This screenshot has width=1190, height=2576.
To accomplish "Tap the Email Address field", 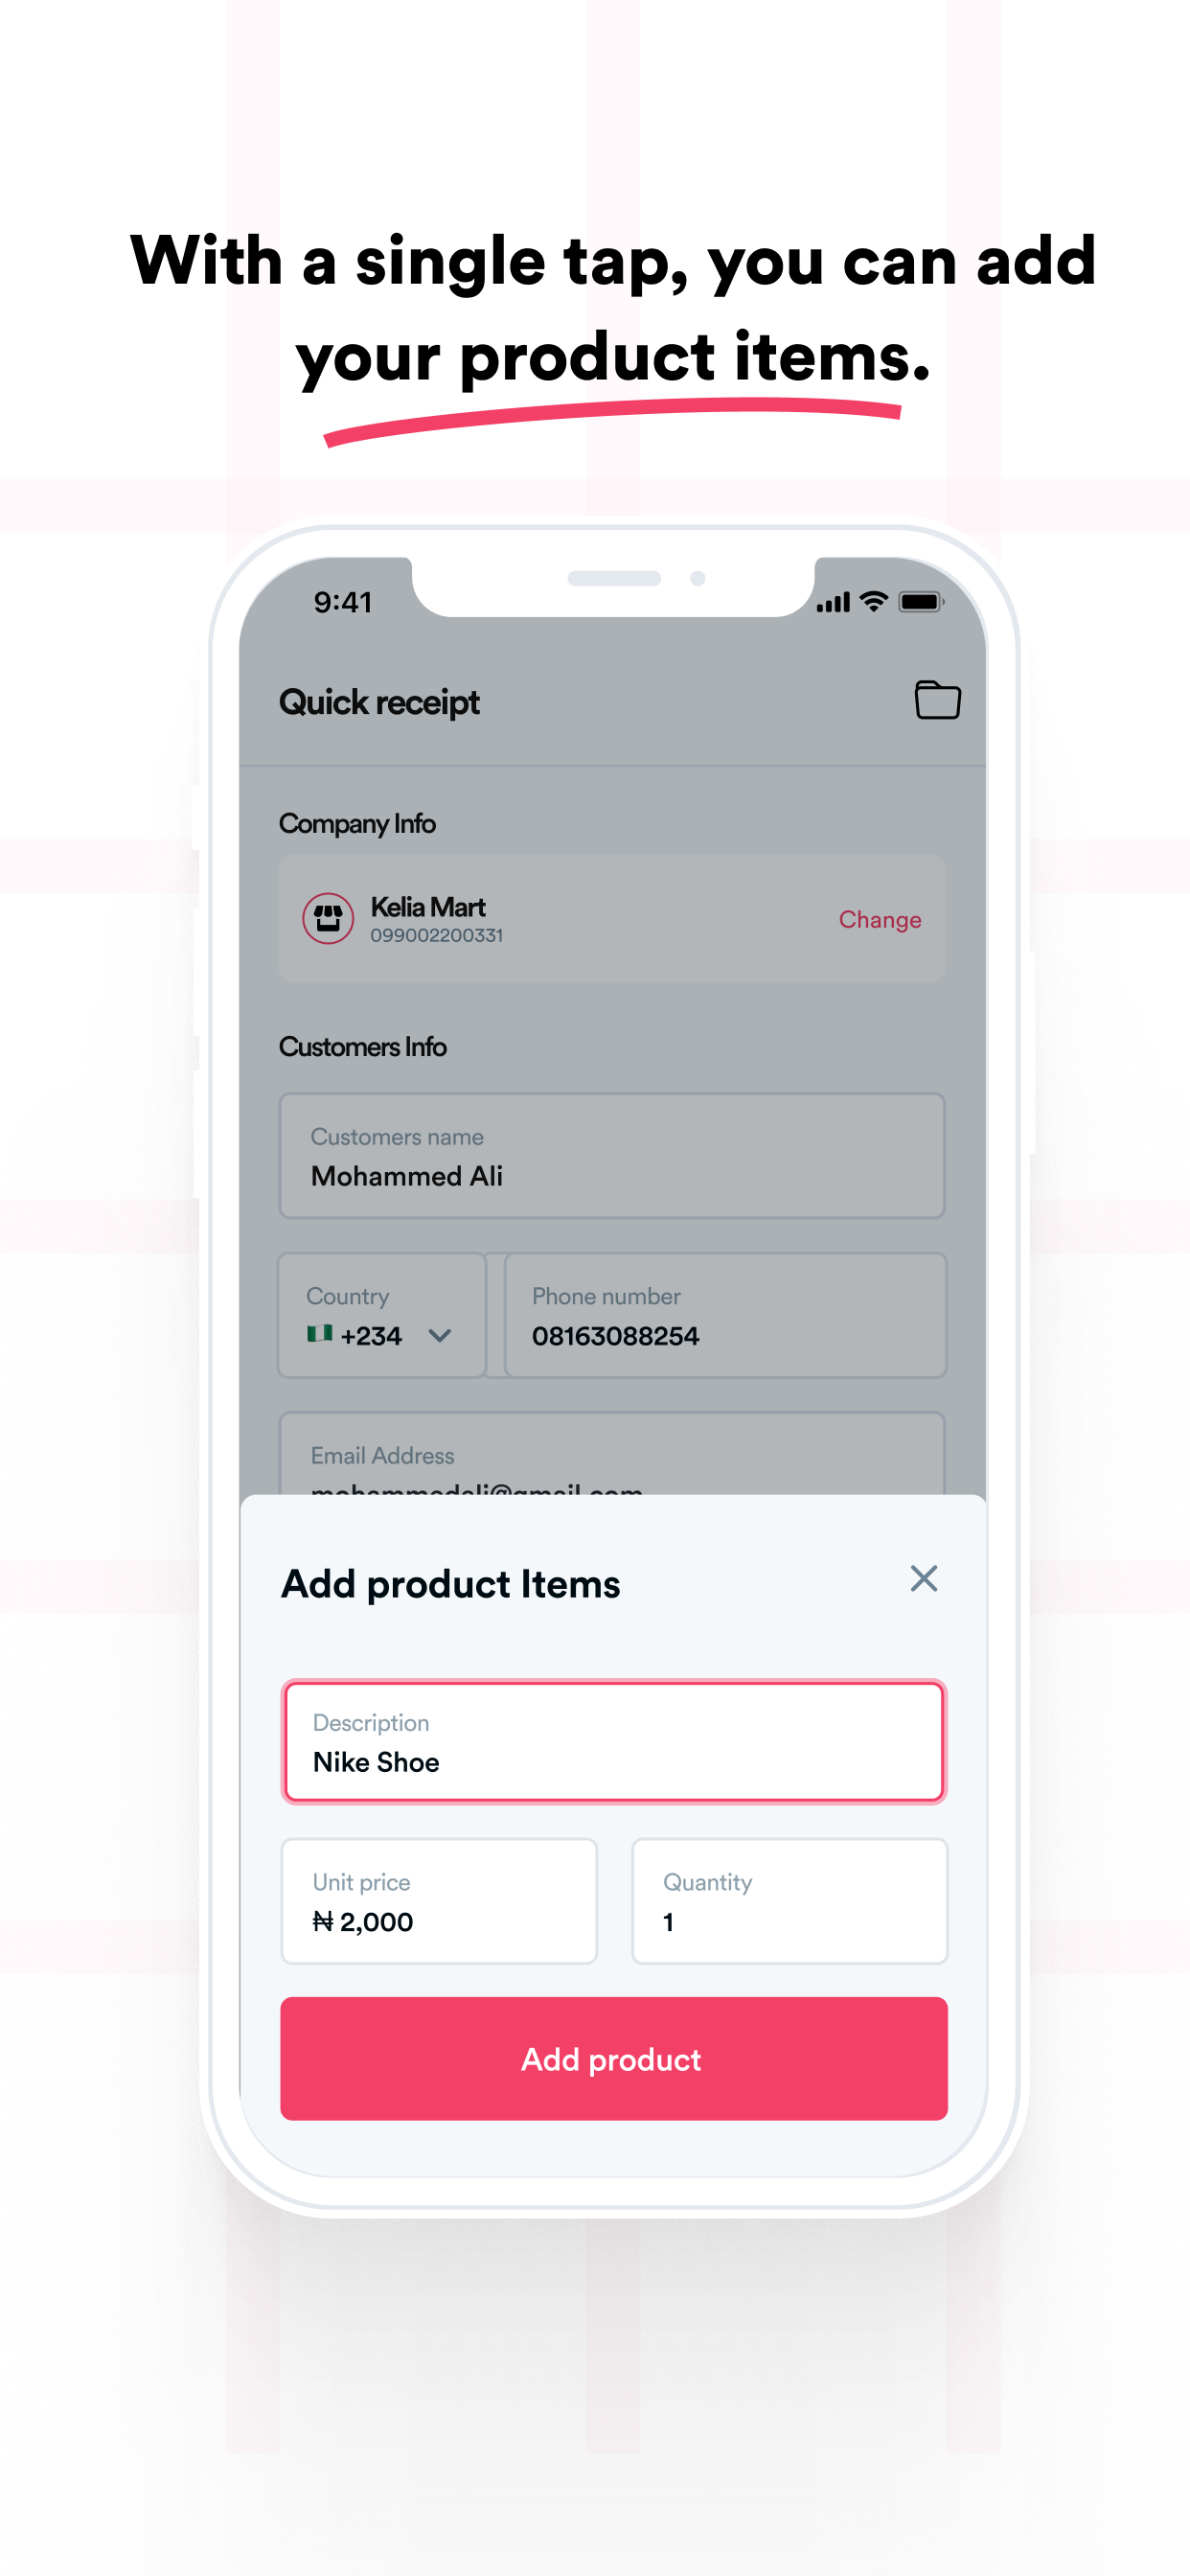I will click(612, 1454).
